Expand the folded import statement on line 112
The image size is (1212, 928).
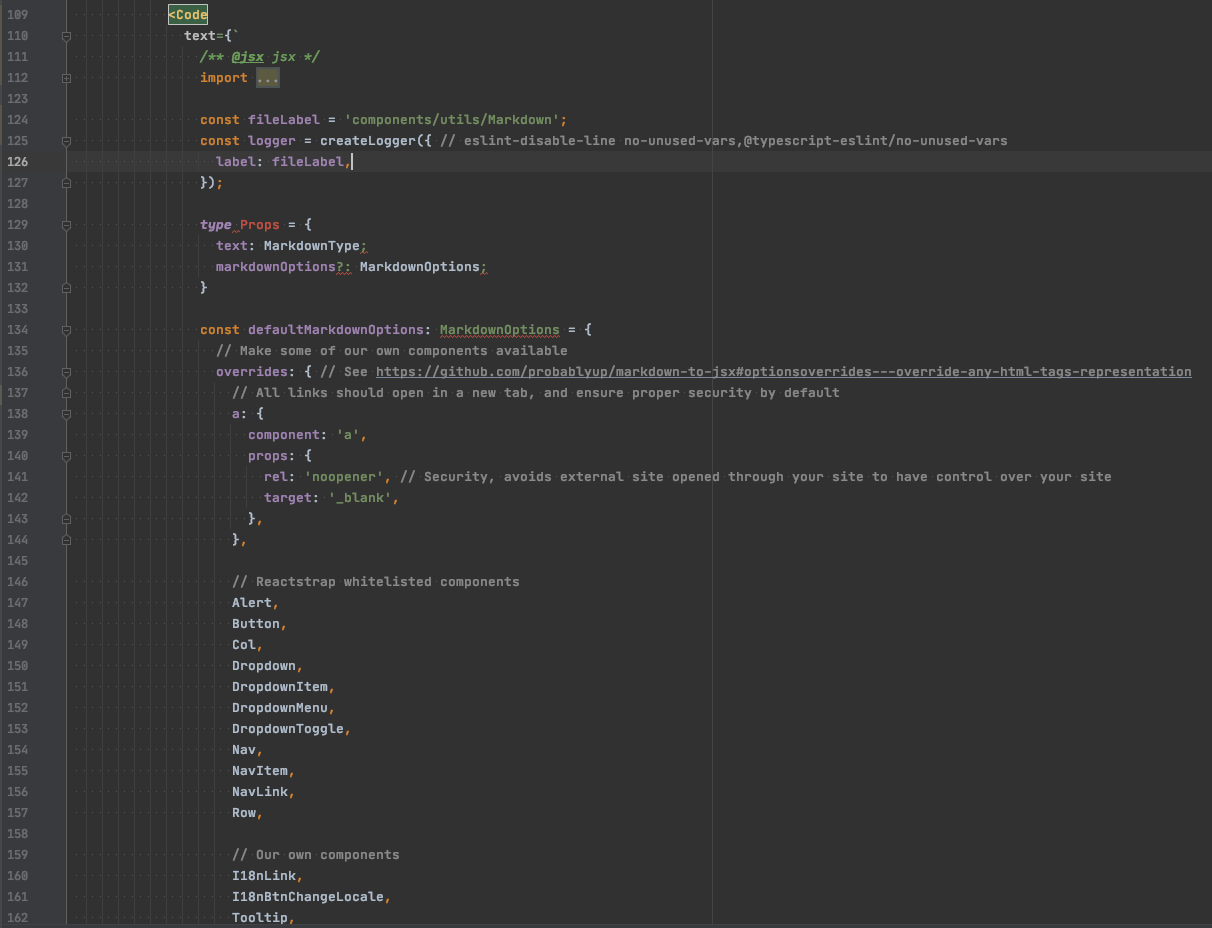pyautogui.click(x=65, y=77)
